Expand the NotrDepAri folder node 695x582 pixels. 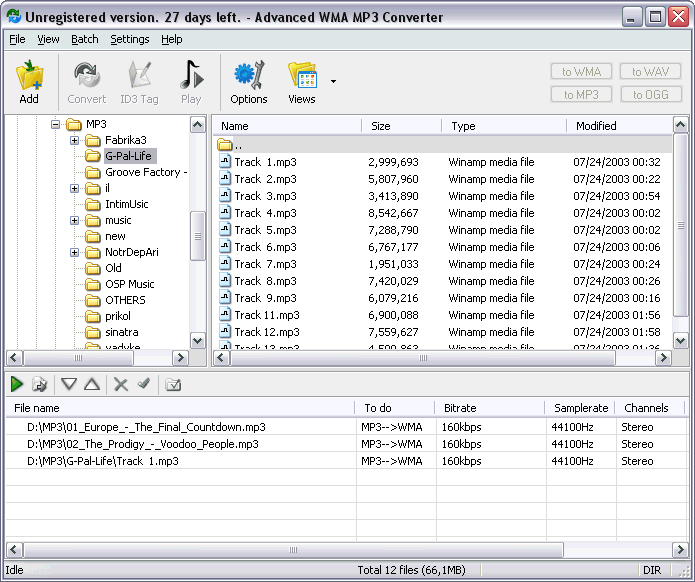(x=74, y=252)
